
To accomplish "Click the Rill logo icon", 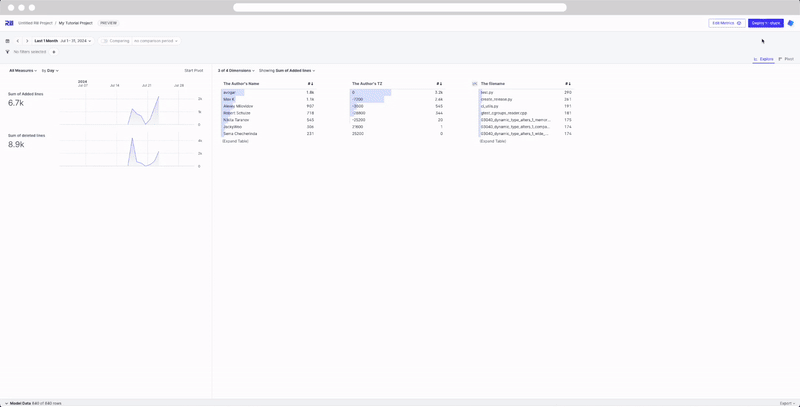I will point(9,23).
